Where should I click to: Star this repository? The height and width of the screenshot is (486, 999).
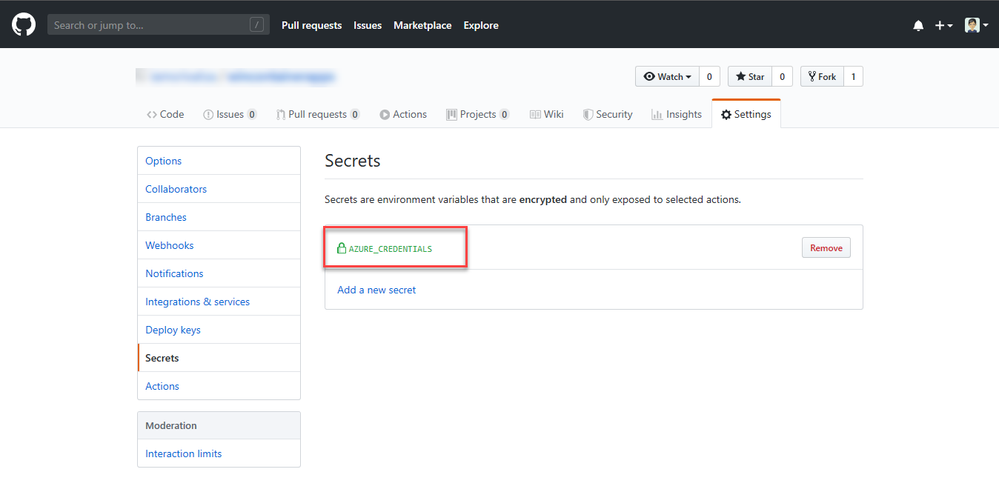click(x=750, y=76)
